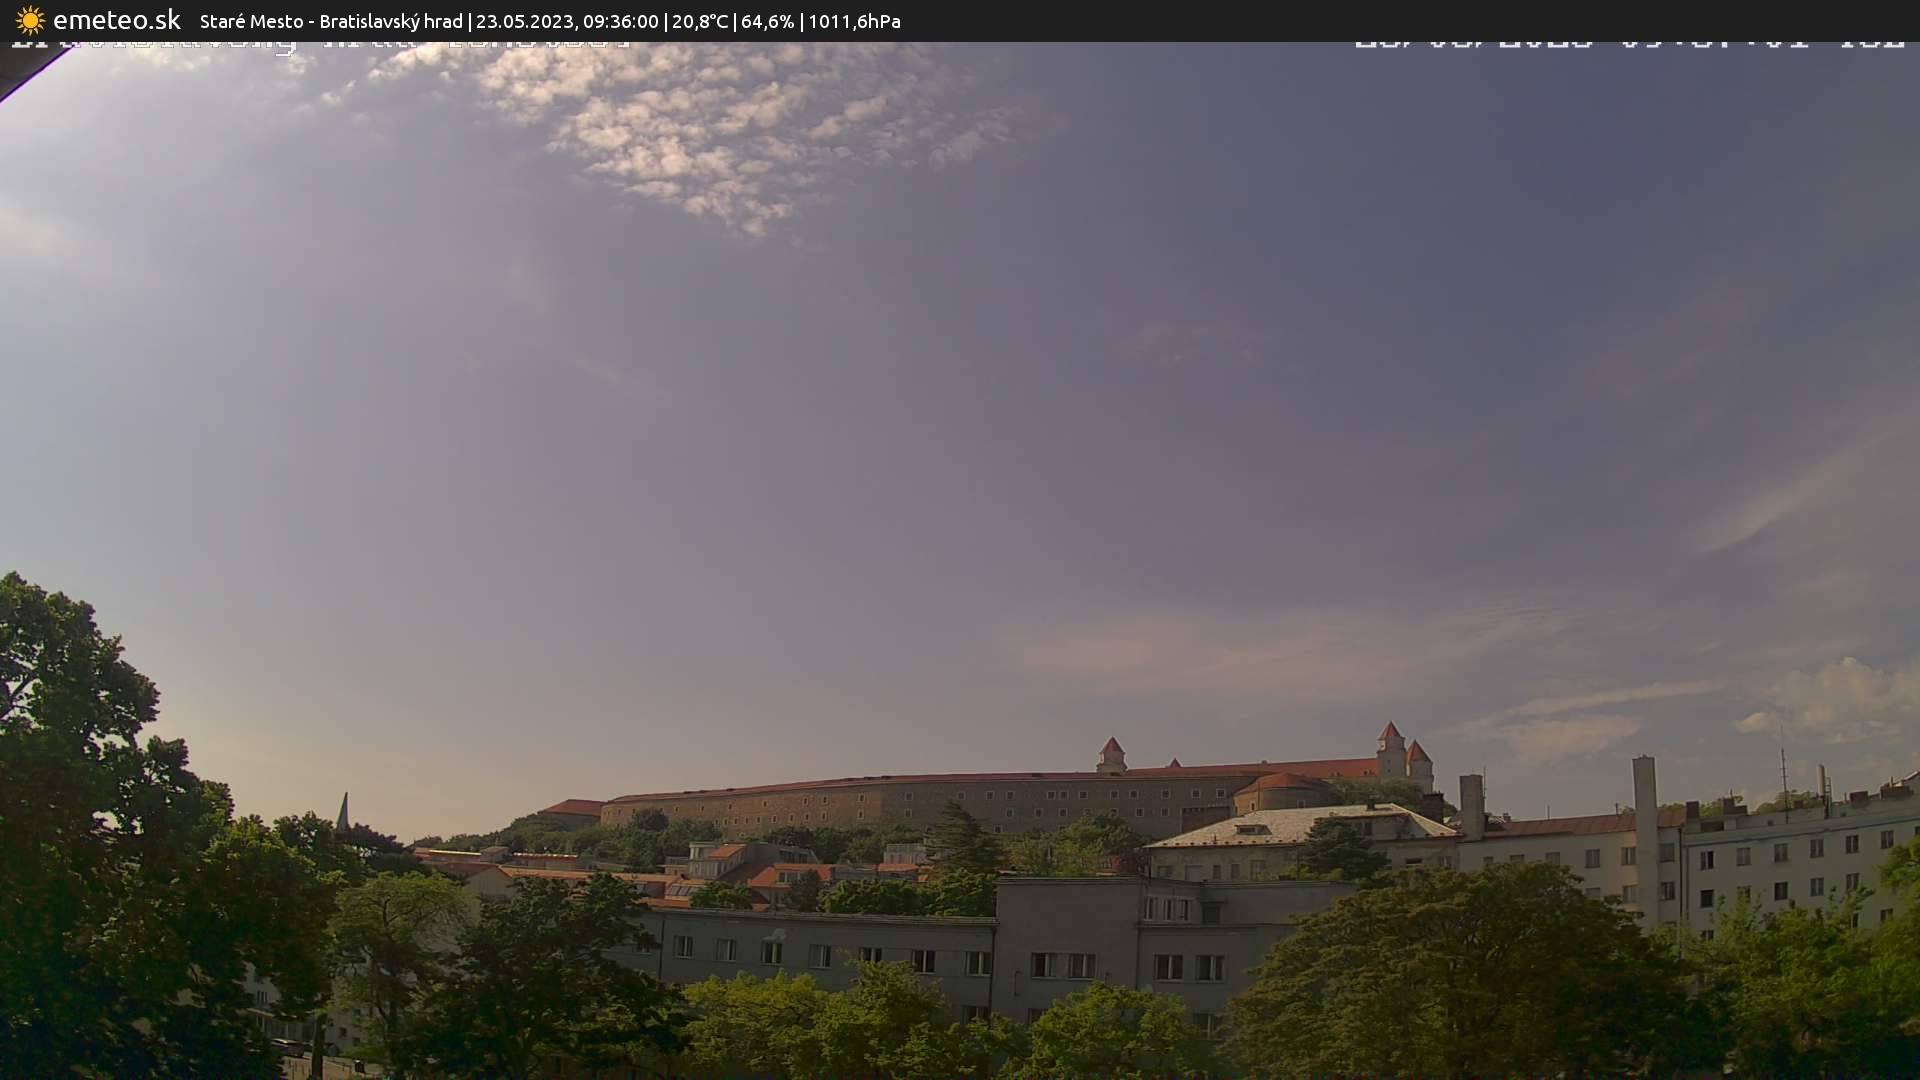Click the date 23.05.2023 in overlay
This screenshot has height=1080, width=1920.
tap(526, 21)
